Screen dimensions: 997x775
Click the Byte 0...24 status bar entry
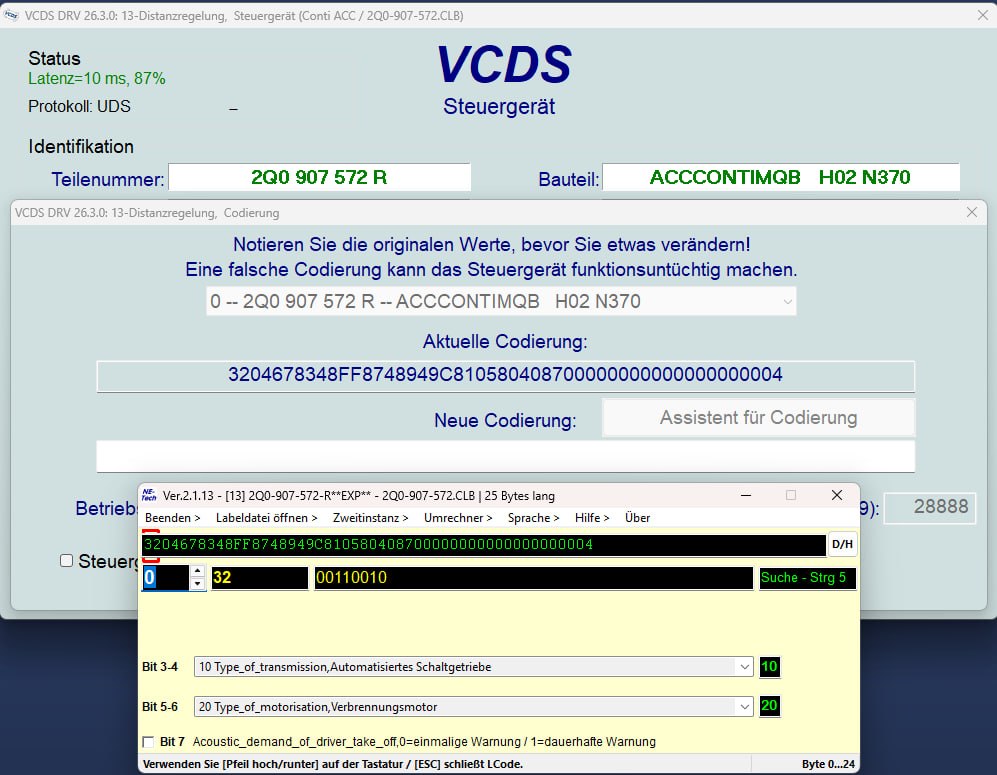point(828,764)
